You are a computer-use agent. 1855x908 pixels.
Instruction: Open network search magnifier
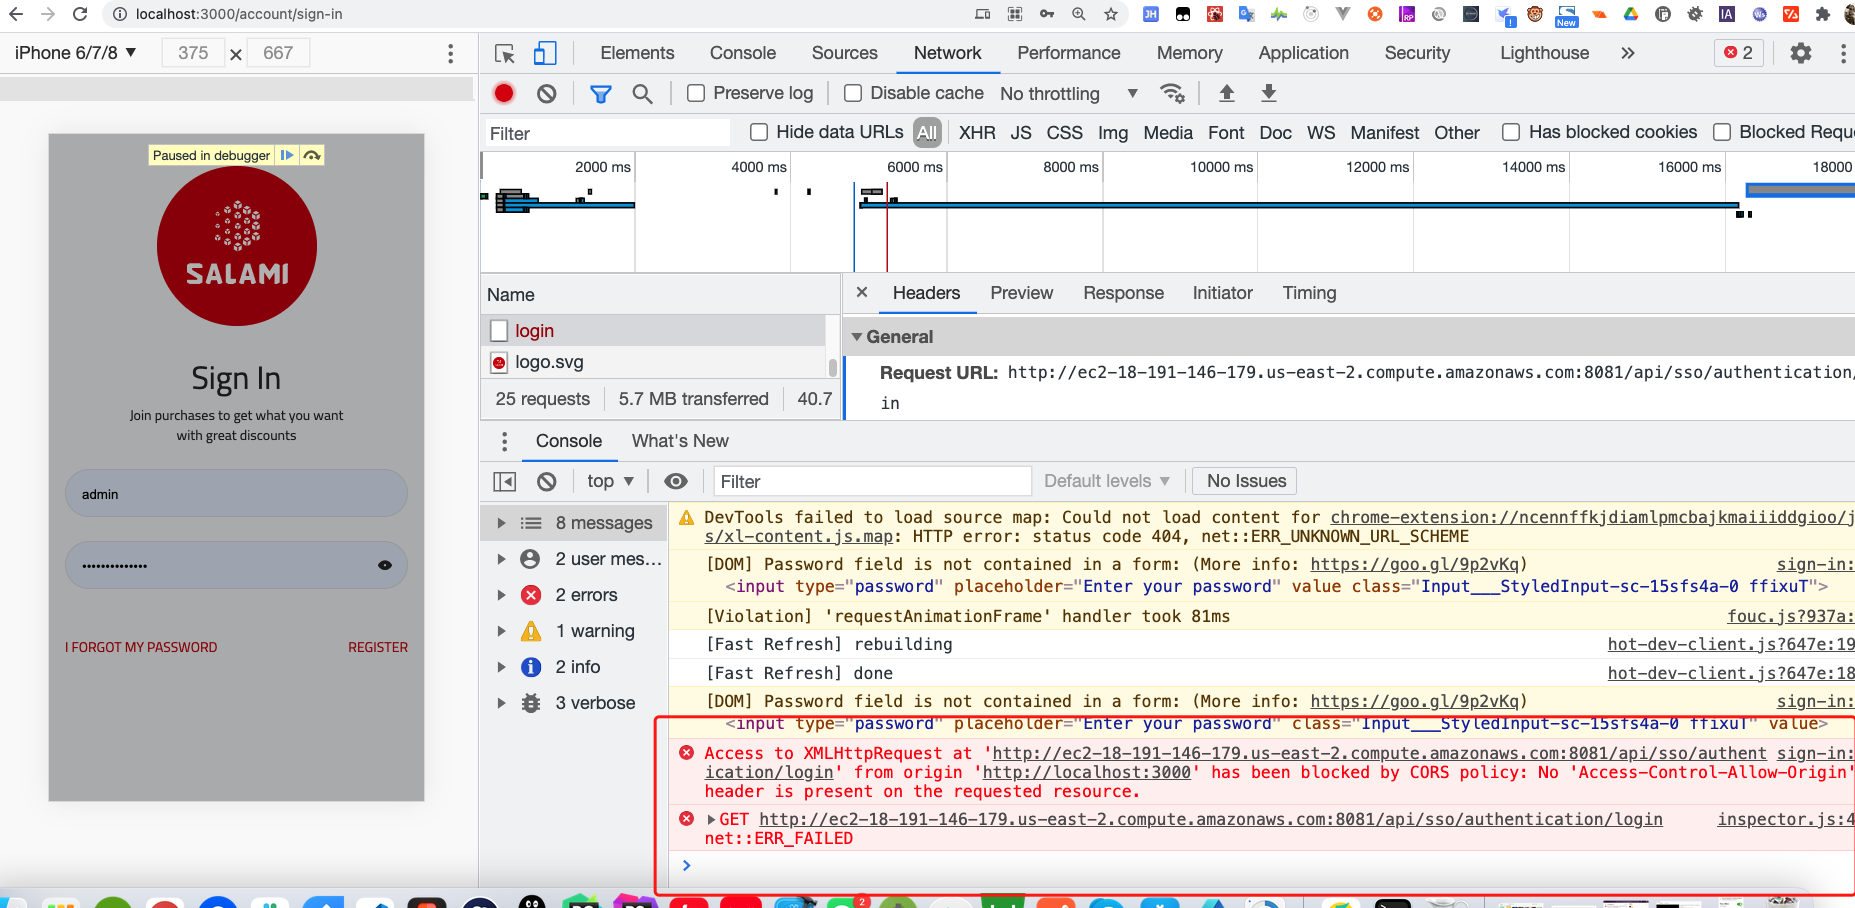pos(643,94)
